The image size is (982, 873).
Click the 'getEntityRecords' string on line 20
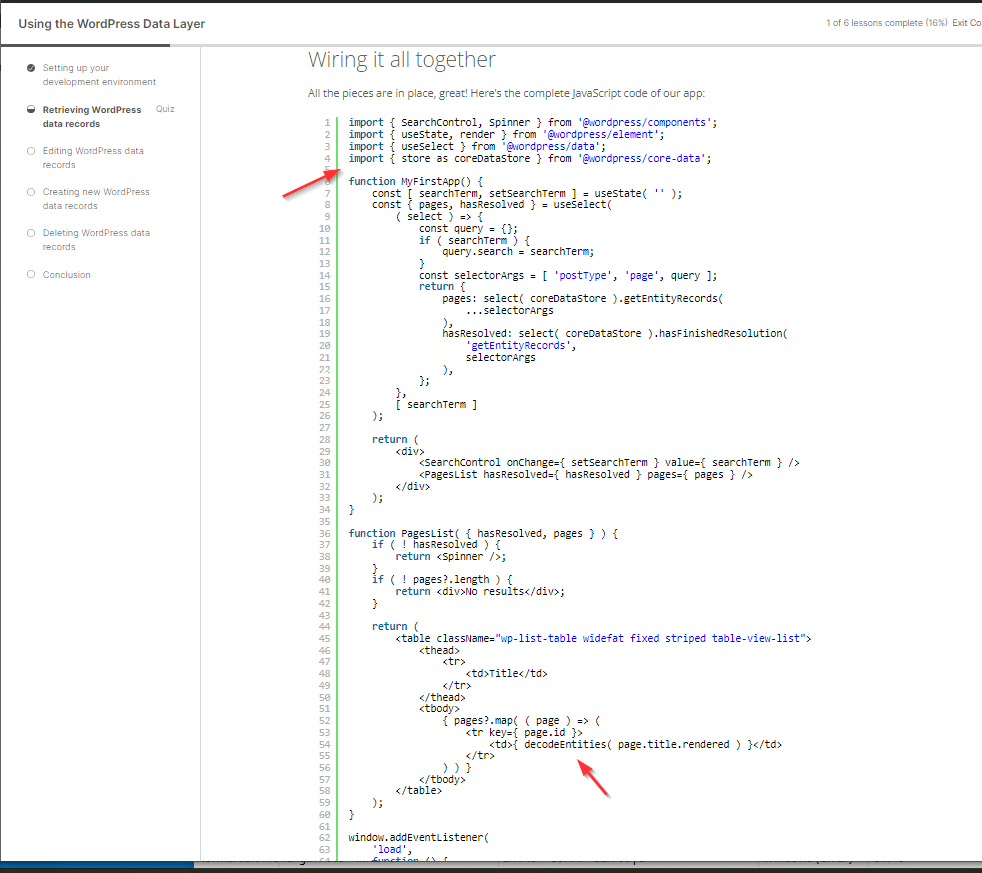[x=520, y=346]
